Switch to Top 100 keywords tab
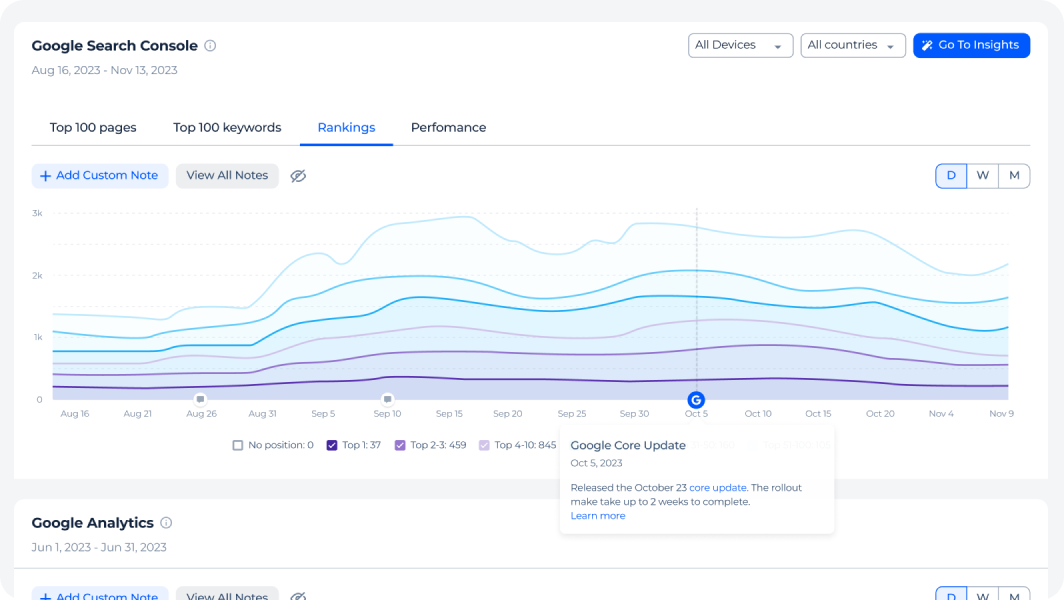Screen dimensions: 1064x600 click(x=227, y=128)
